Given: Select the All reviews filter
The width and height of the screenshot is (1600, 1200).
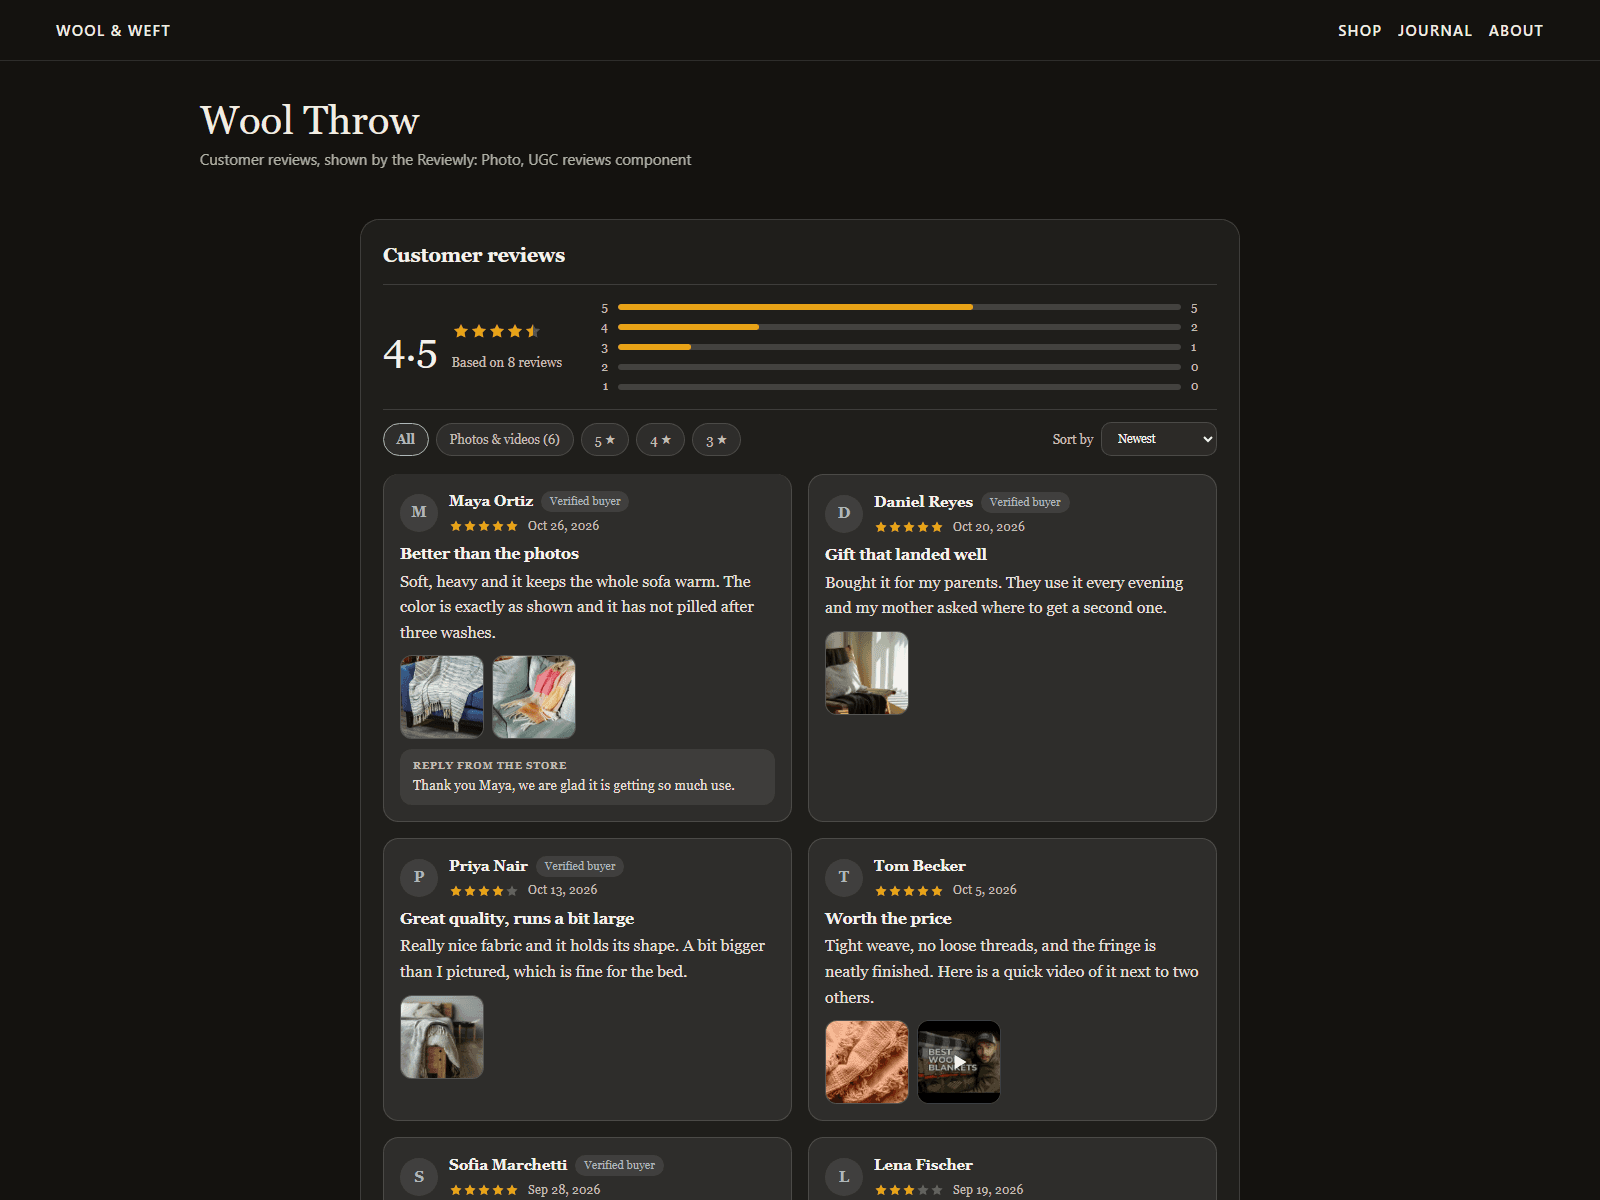Looking at the screenshot, I should pyautogui.click(x=406, y=439).
